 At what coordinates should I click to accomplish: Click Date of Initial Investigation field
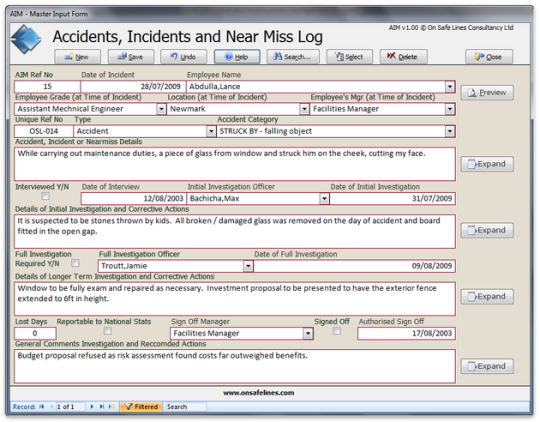tap(393, 198)
